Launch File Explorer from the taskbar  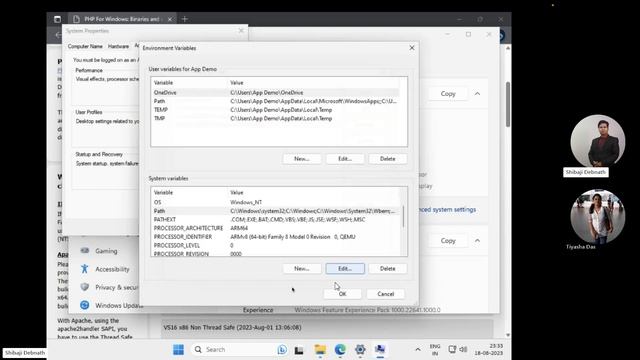pos(320,349)
